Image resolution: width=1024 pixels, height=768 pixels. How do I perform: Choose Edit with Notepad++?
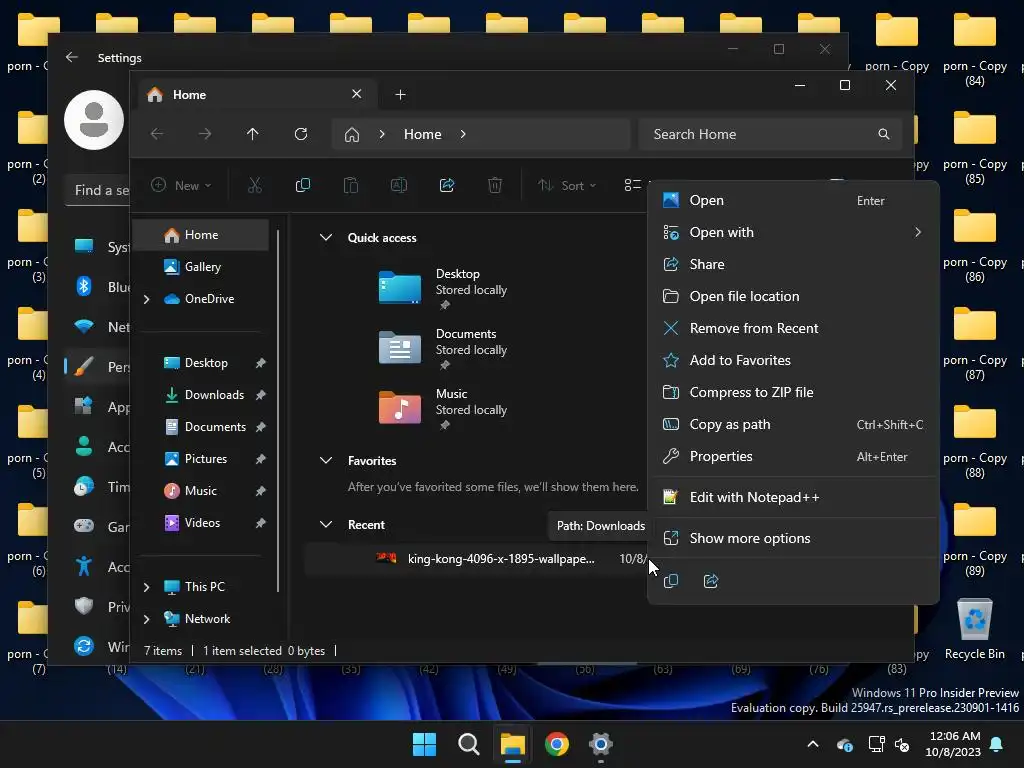click(793, 498)
